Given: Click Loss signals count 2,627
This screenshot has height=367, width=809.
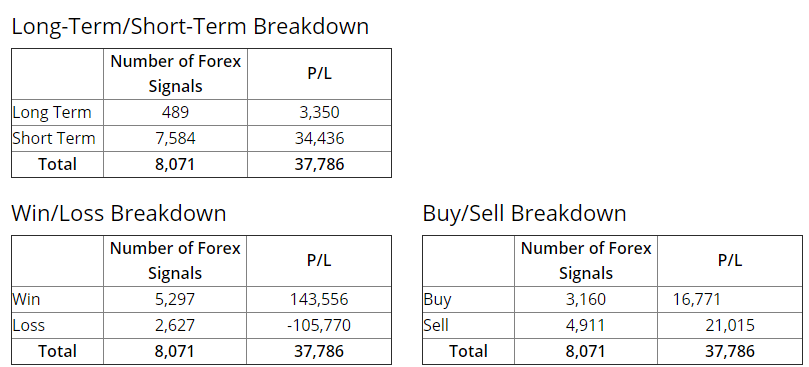Looking at the screenshot, I should (x=174, y=325).
